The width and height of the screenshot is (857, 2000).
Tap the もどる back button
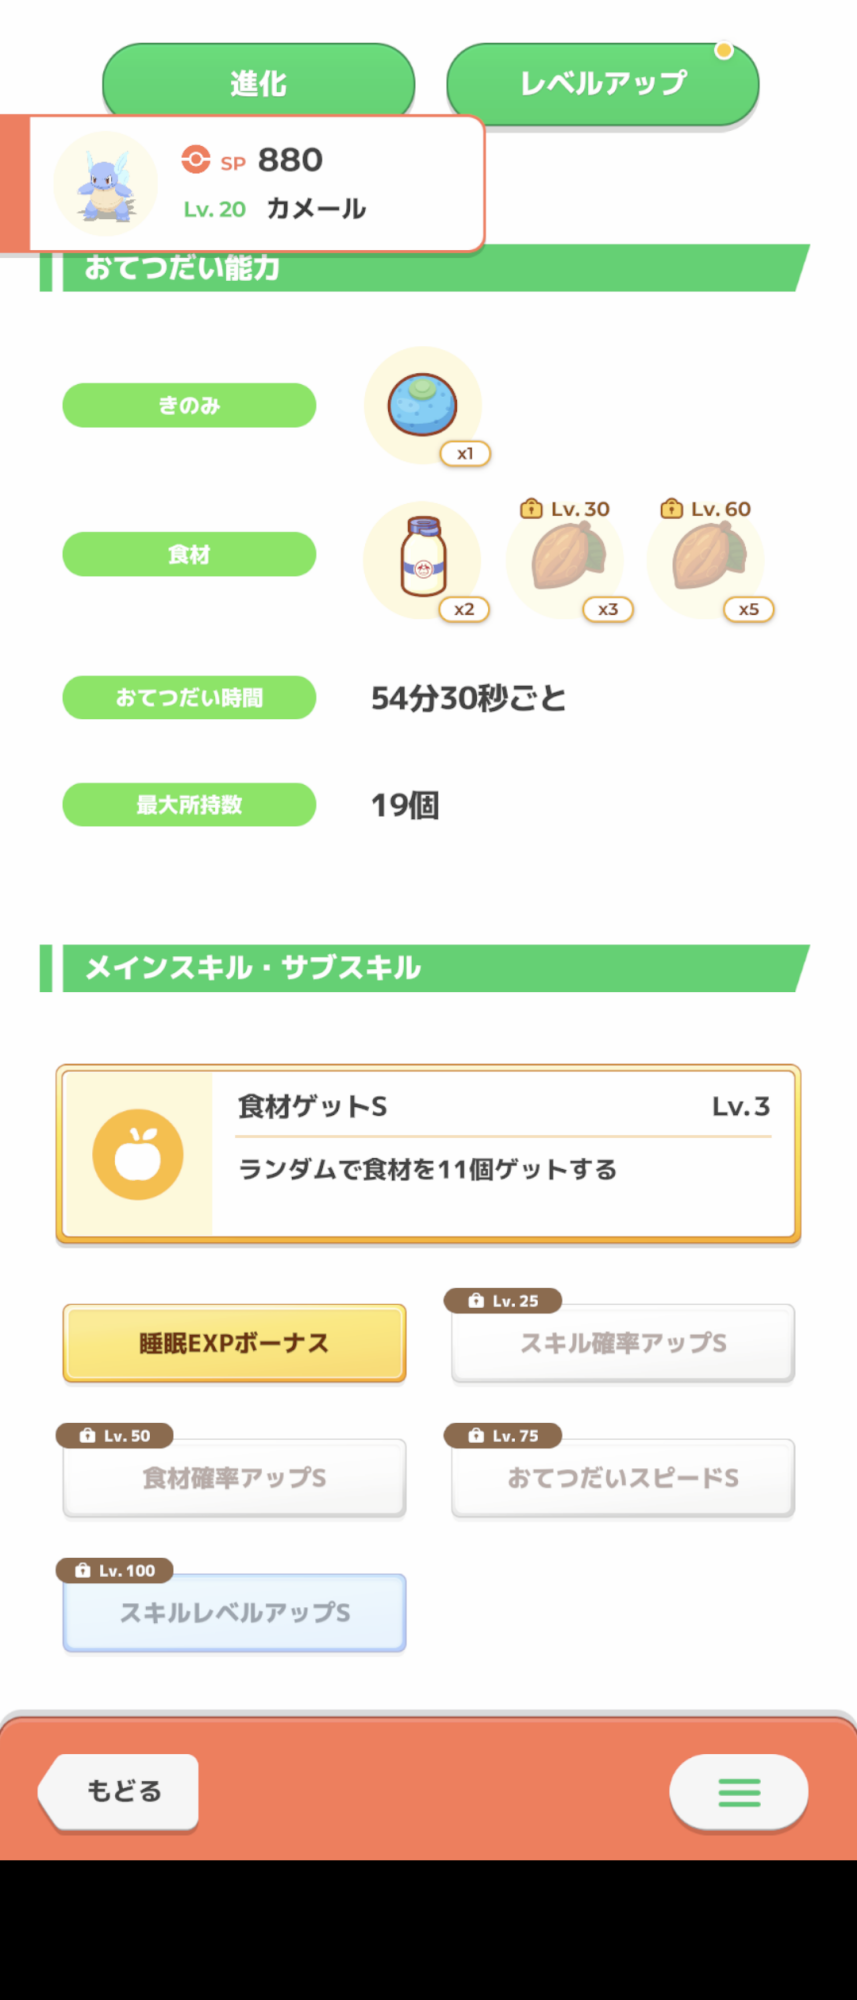(122, 1791)
